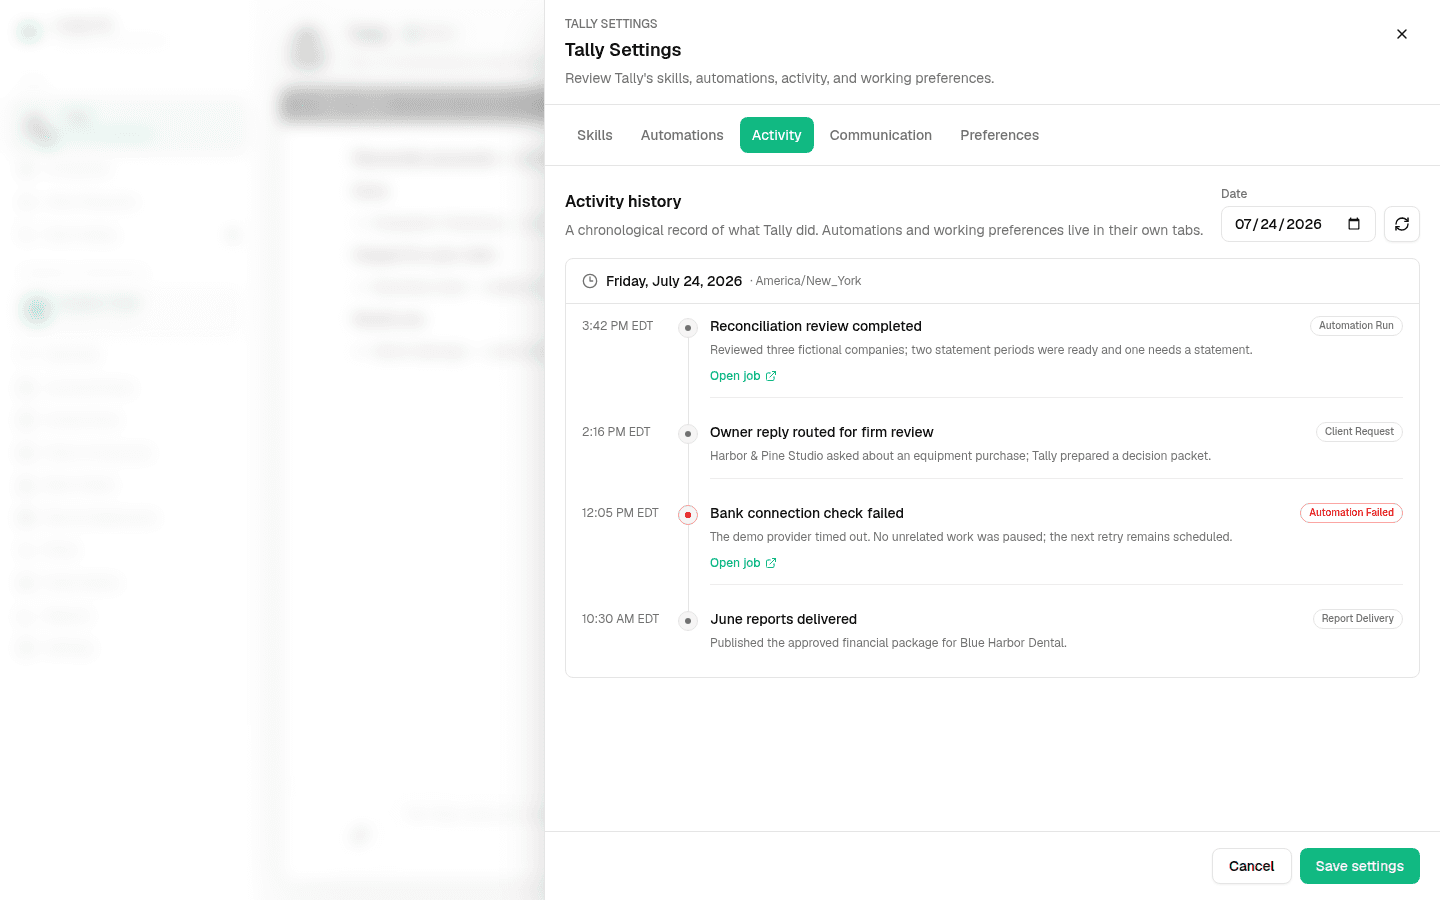Viewport: 1440px width, 900px height.
Task: Close the Tally Settings panel
Action: (1402, 34)
